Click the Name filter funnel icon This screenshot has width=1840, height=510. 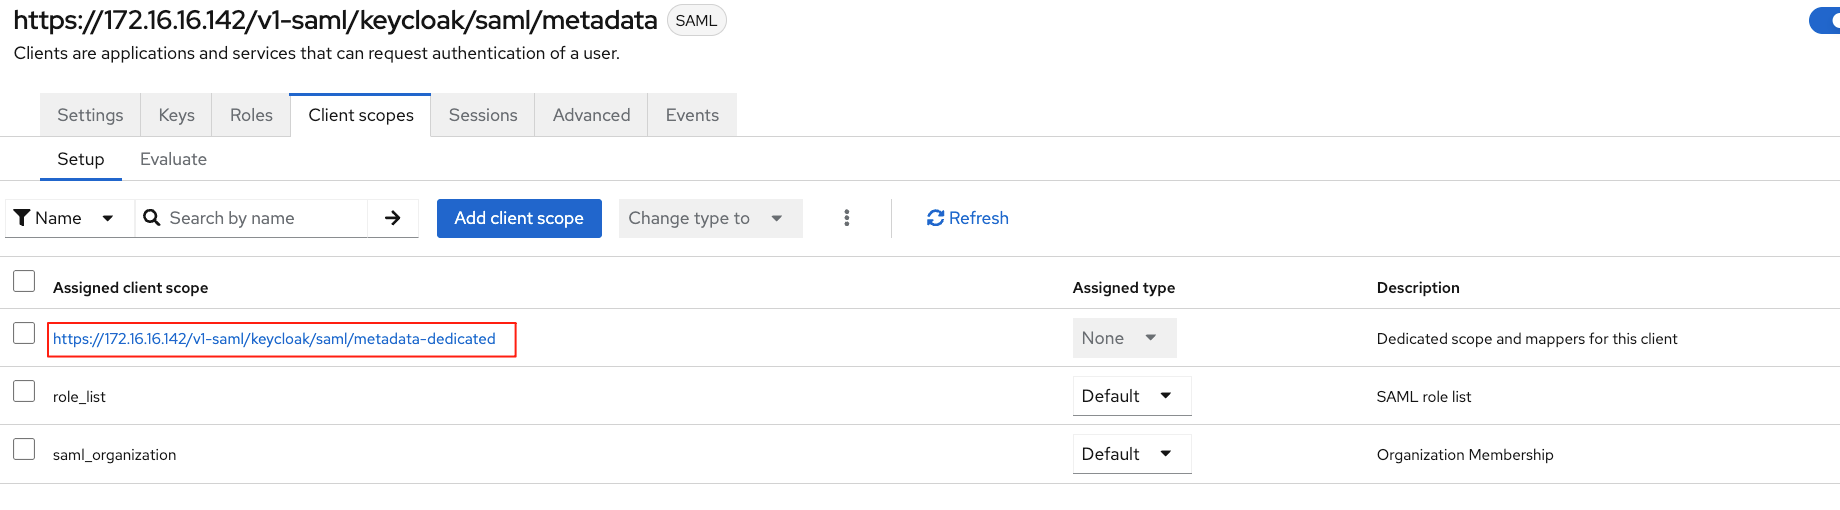coord(22,218)
